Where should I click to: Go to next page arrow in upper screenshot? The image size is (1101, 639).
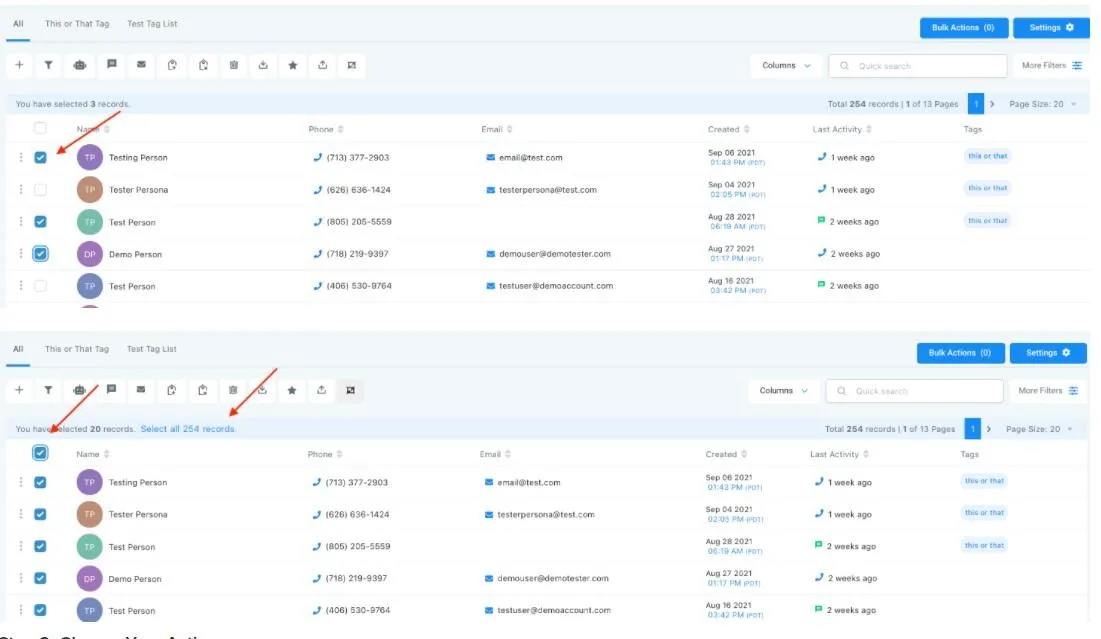tap(992, 104)
